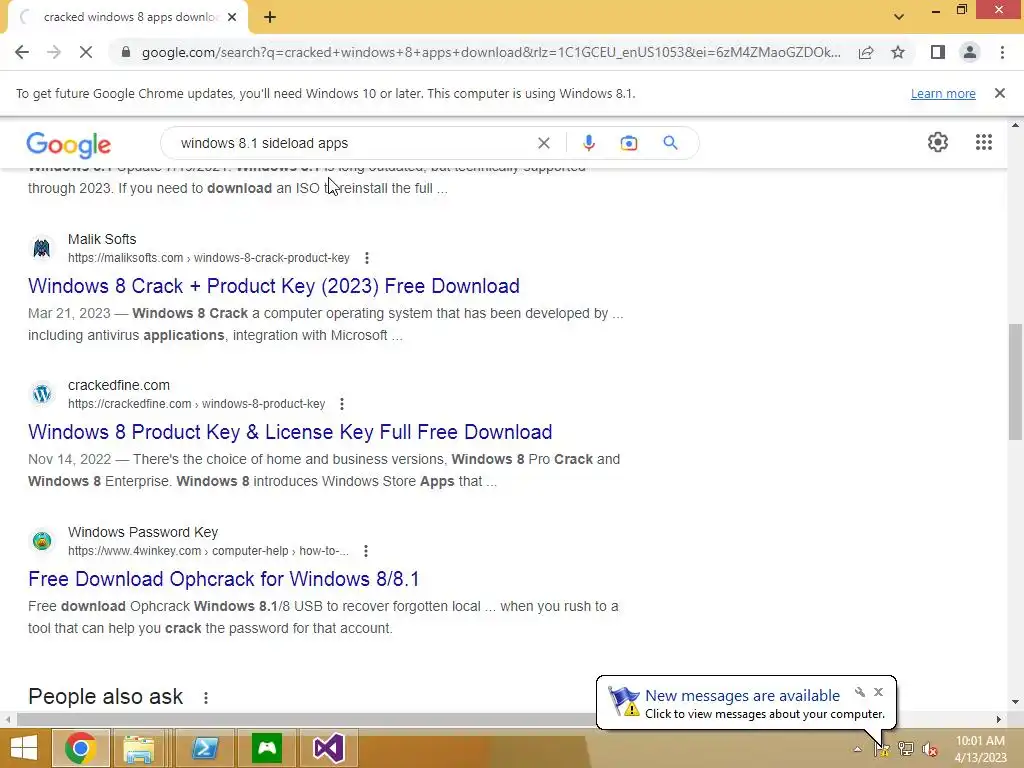Open Learn more about Chrome updates
Screen dimensions: 1024x768
pos(943,93)
